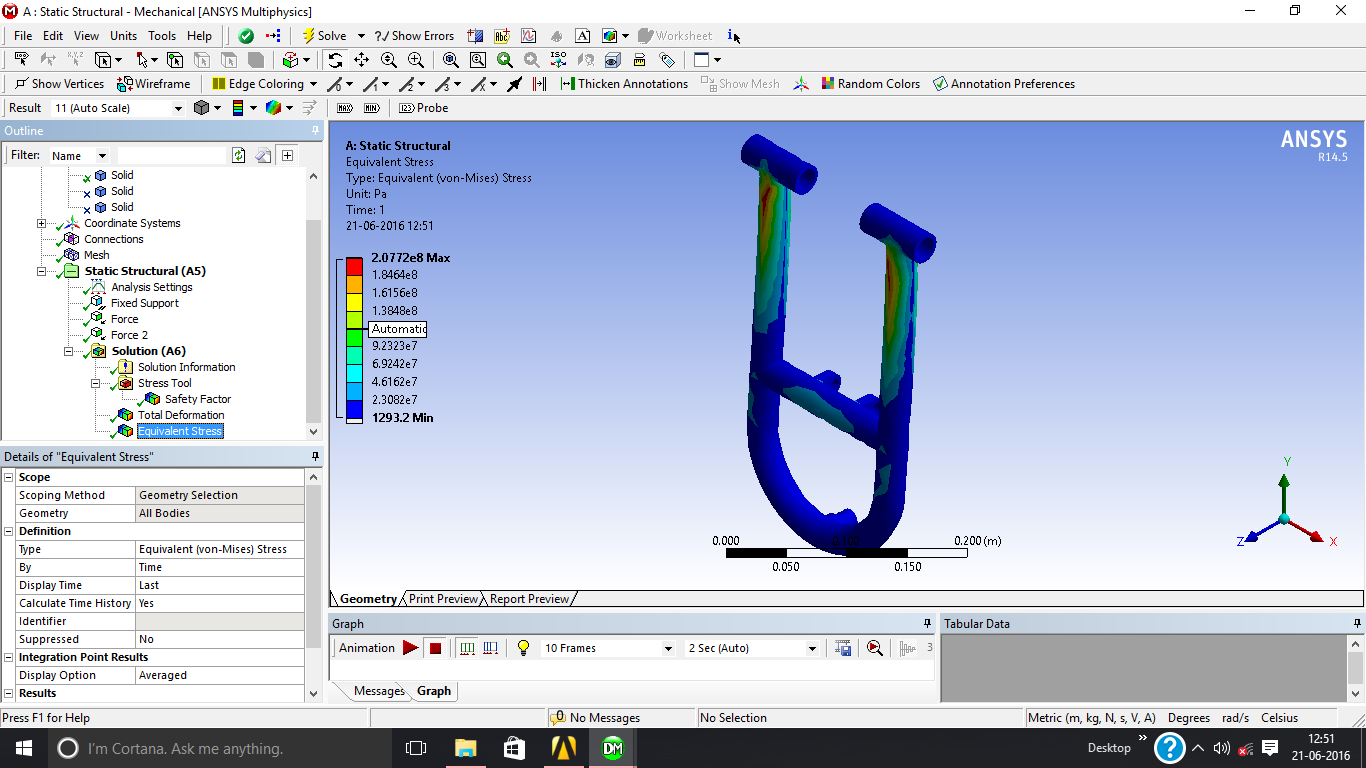Pin the Outline panel
The width and height of the screenshot is (1366, 768).
pyautogui.click(x=315, y=131)
